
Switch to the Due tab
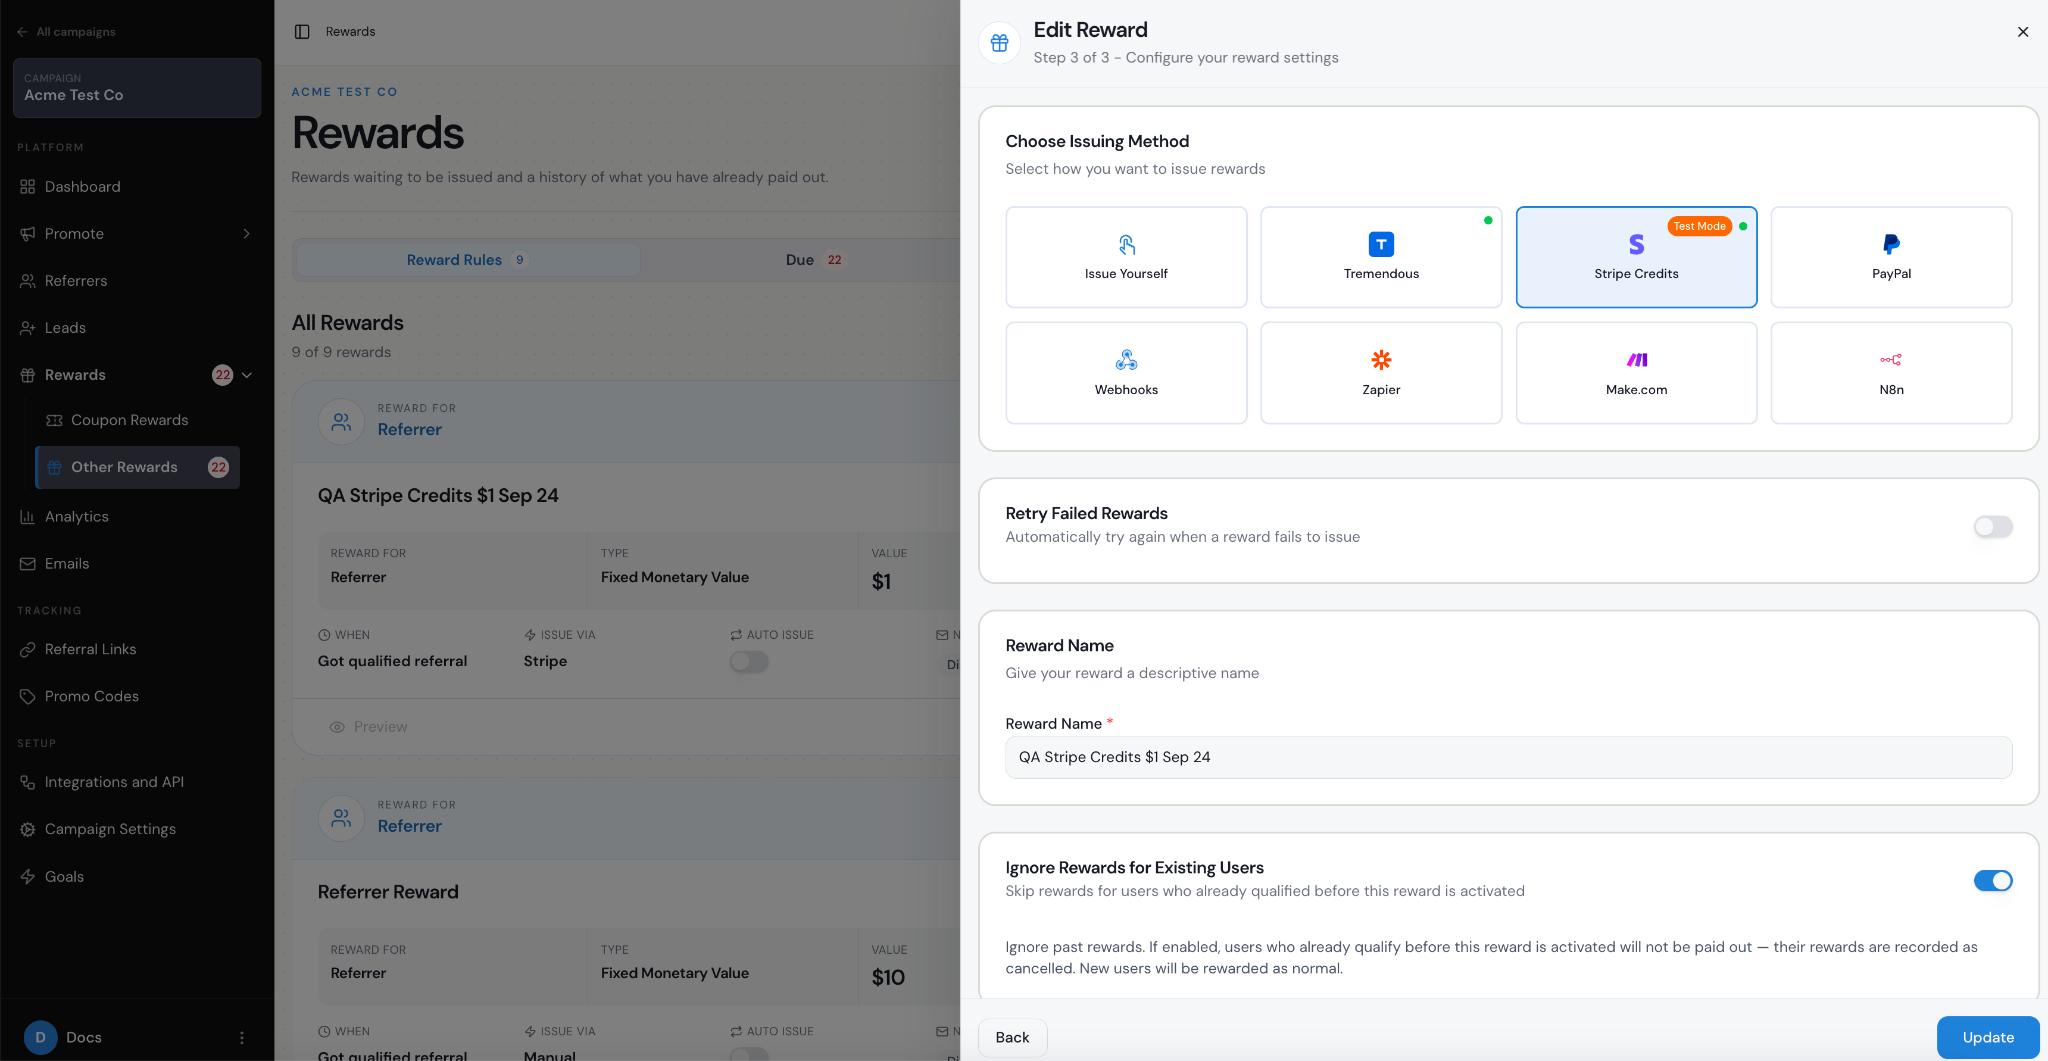pyautogui.click(x=814, y=260)
